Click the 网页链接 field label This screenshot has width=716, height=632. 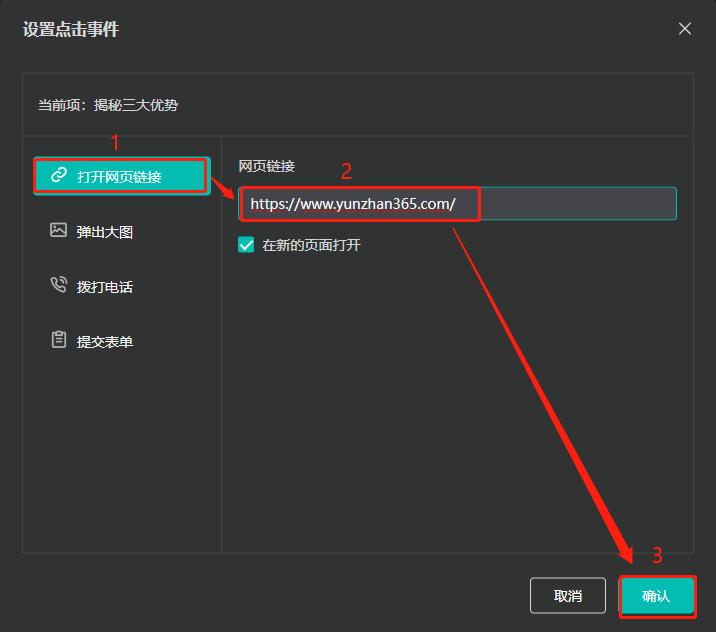266,166
